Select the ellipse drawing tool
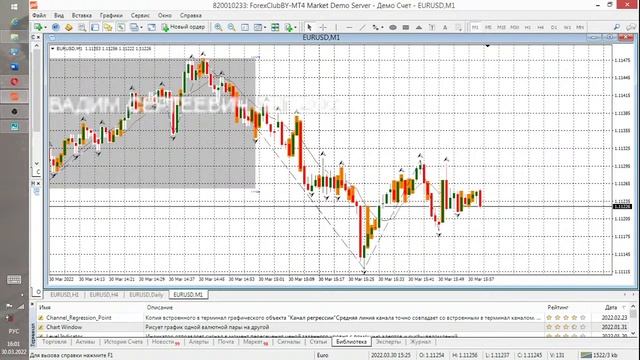 pos(393,27)
